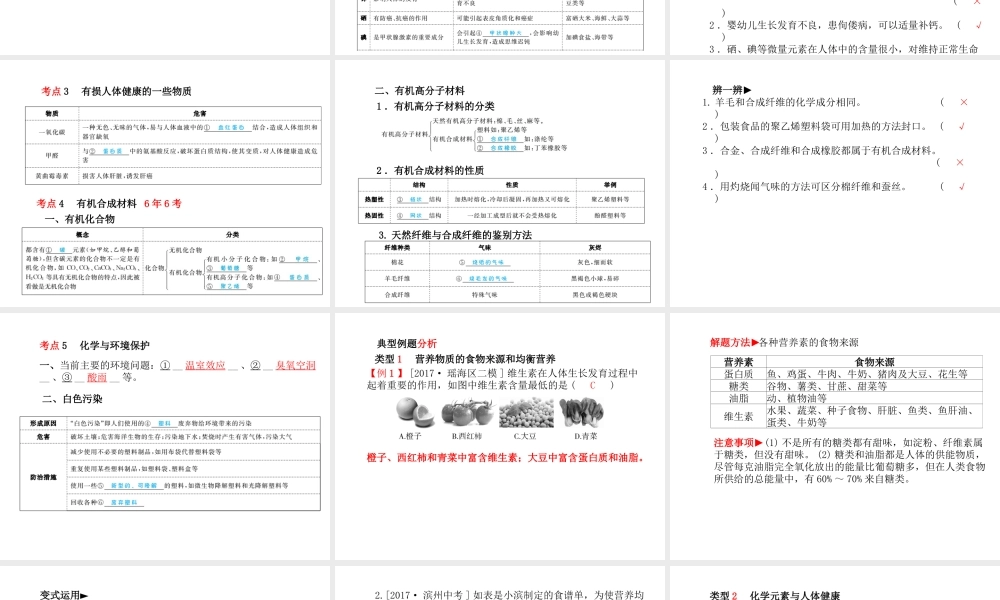
Task: Click the red explanation 橙子、西红柿和青菜中富含维生素
Action: click(x=505, y=457)
